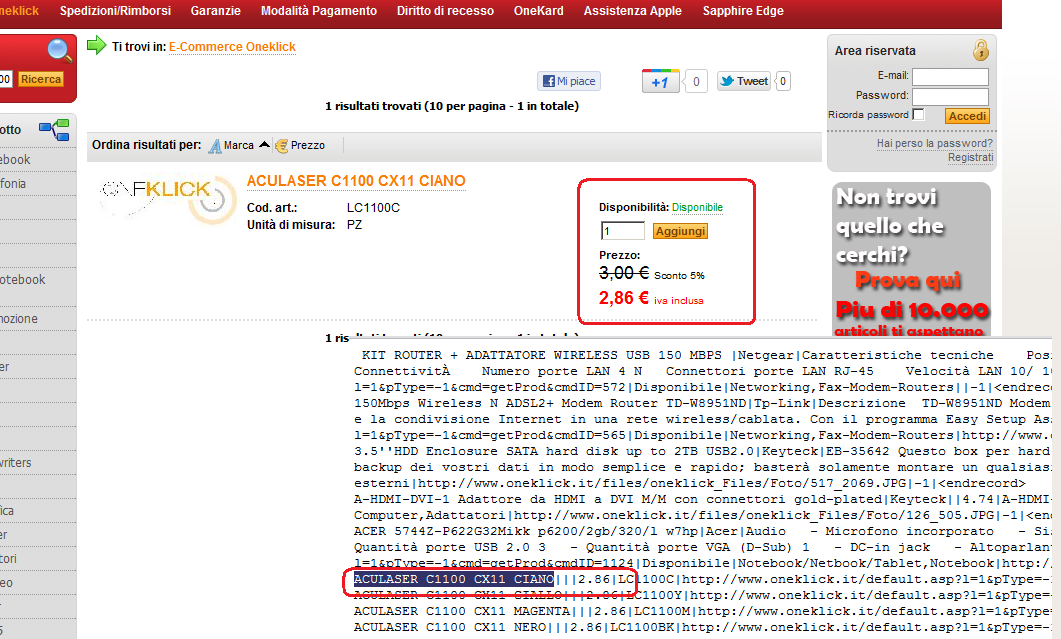Click the Facebook Mi piace button

(569, 81)
